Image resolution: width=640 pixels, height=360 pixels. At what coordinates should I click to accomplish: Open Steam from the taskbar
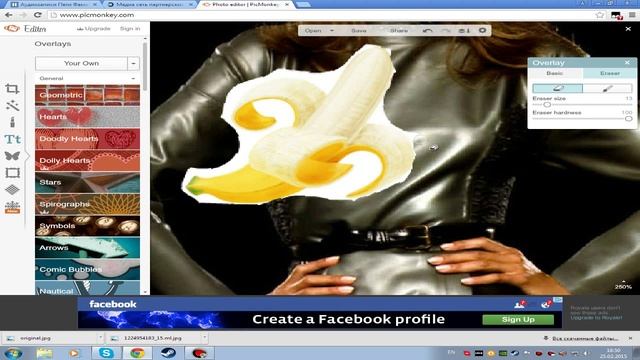point(168,353)
